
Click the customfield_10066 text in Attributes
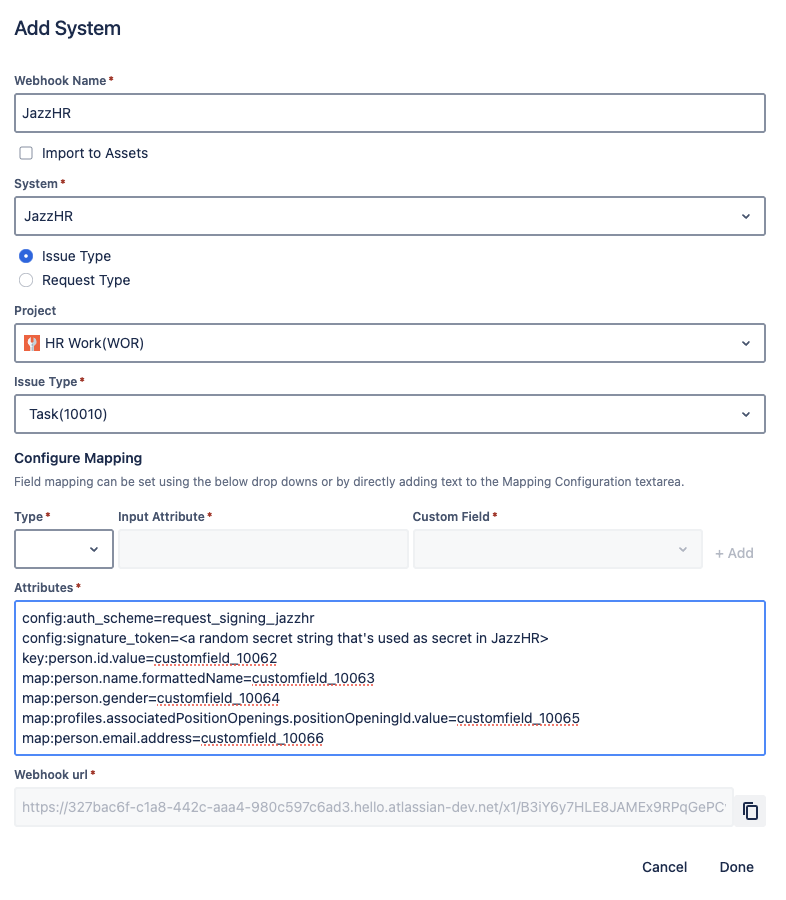pos(262,738)
